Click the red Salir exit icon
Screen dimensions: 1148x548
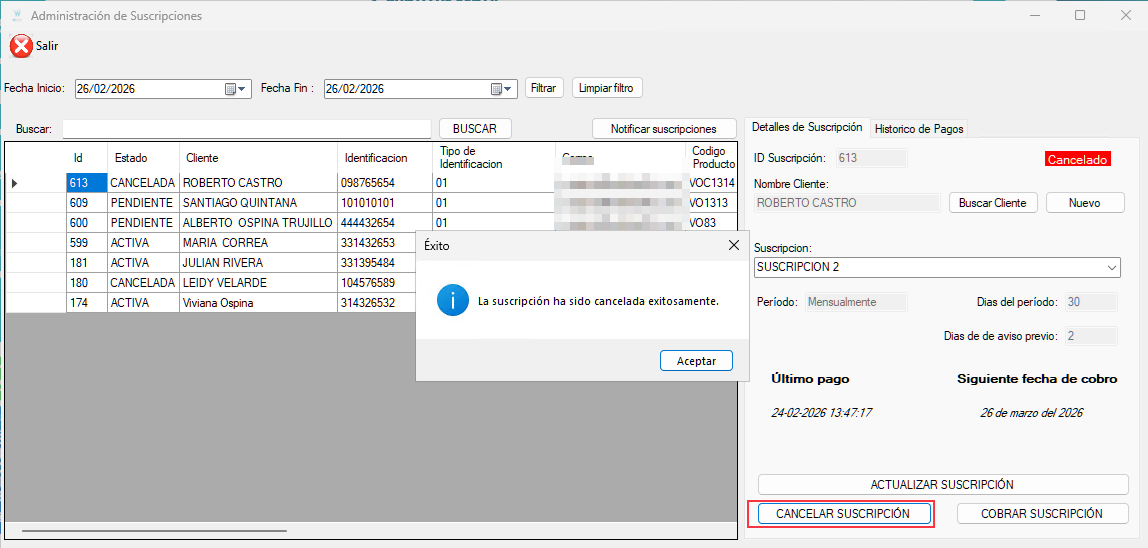(x=20, y=45)
